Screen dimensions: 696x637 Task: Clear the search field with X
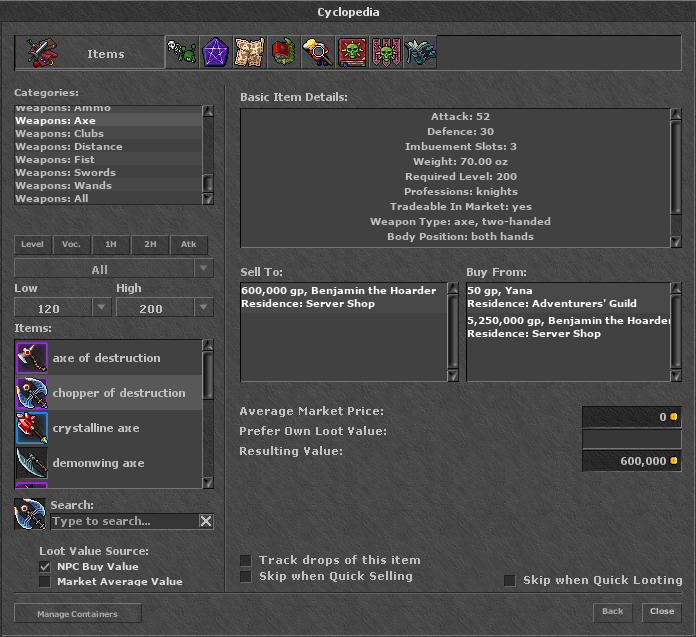click(x=206, y=521)
